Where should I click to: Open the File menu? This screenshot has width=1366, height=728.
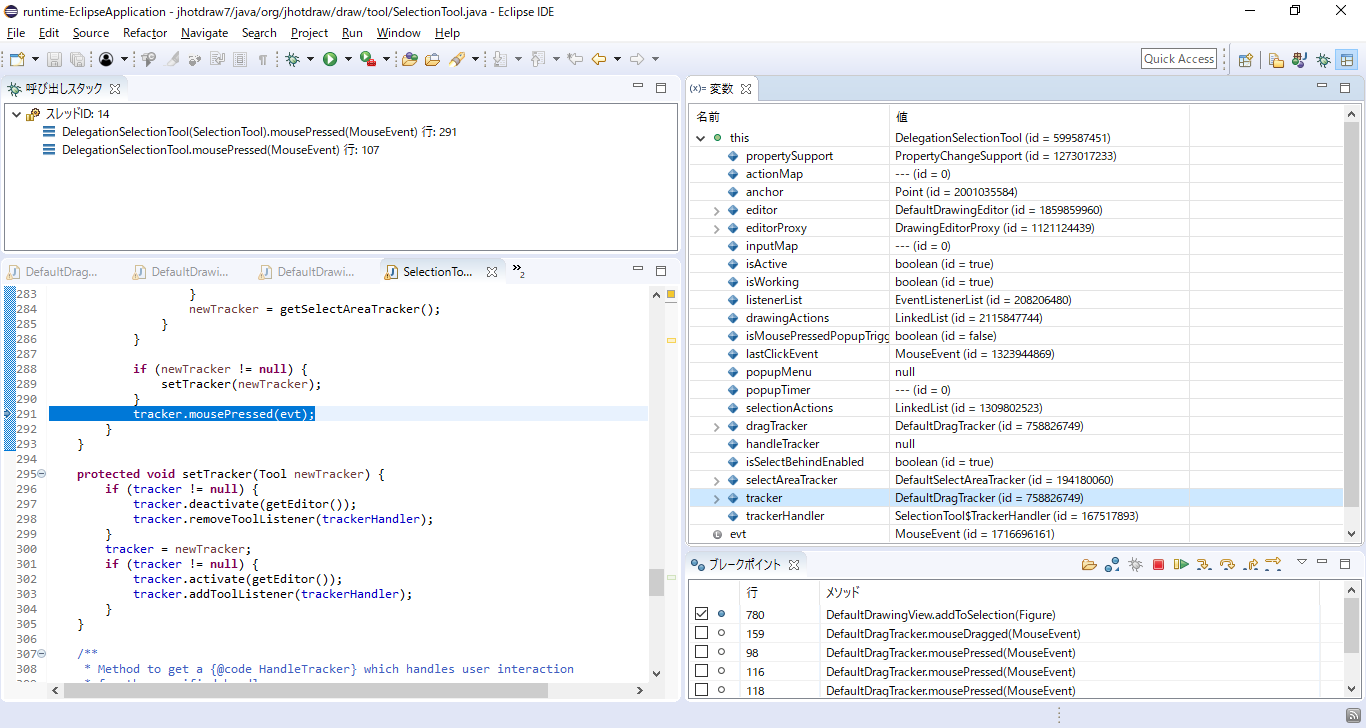(x=16, y=33)
